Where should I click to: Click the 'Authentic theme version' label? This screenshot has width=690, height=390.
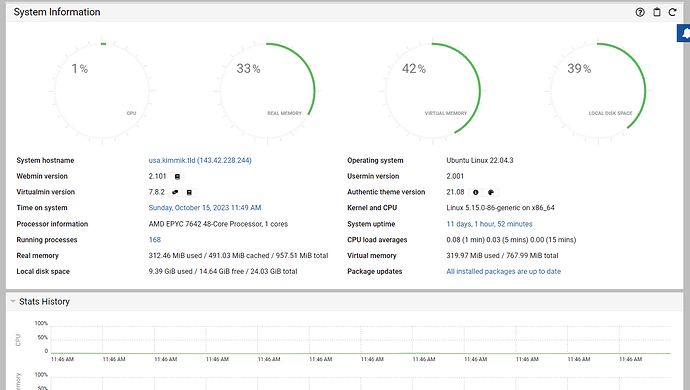(386, 192)
